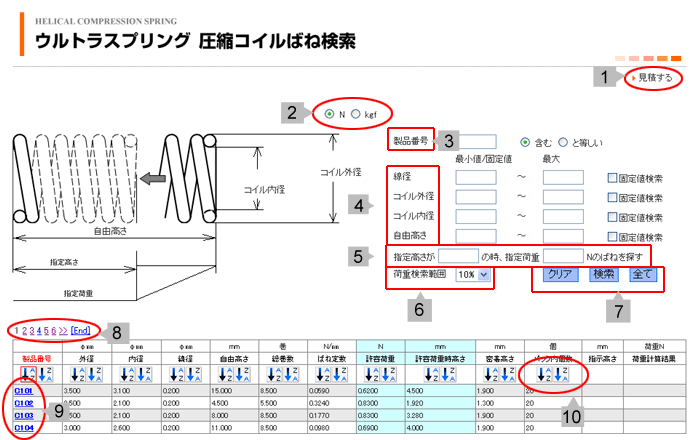
Task: Sort パック内個数 column ascending A-Z
Action: (x=544, y=374)
